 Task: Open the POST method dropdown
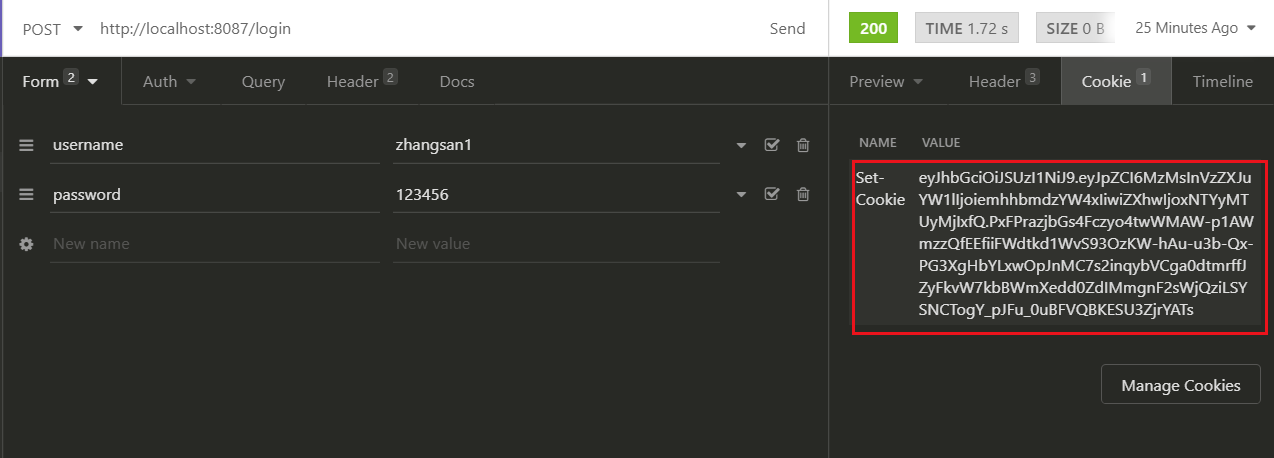pos(53,29)
